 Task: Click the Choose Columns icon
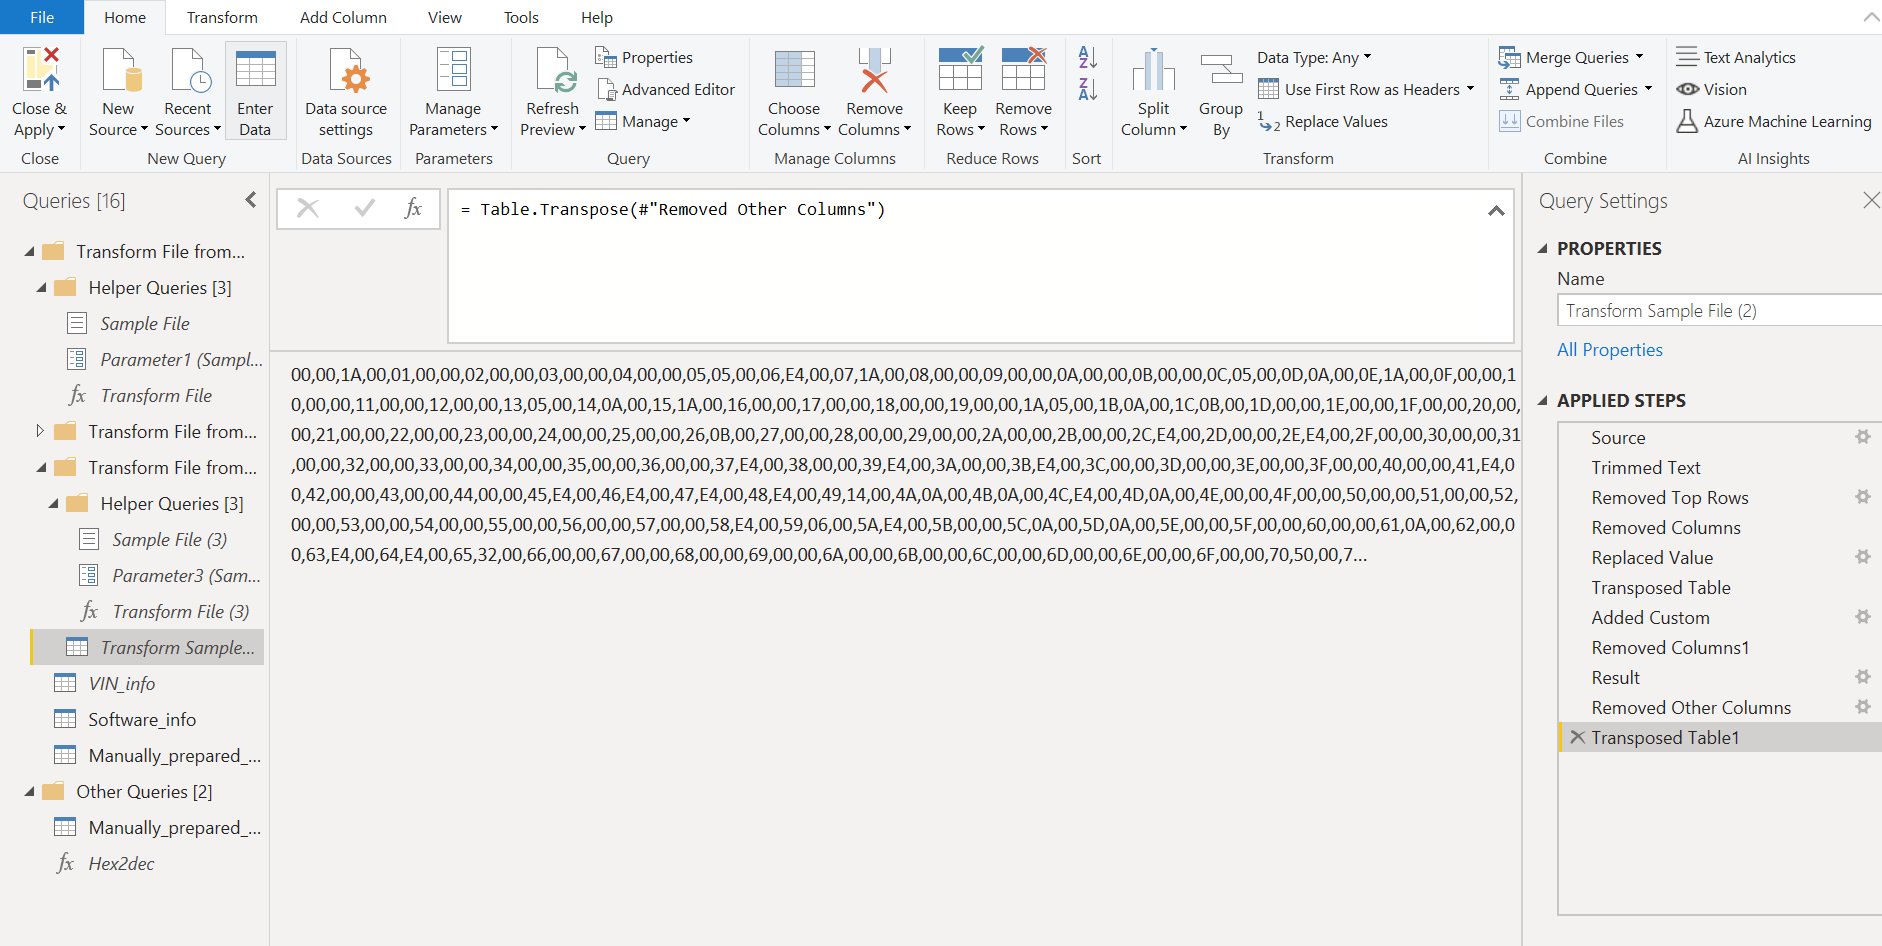(794, 70)
